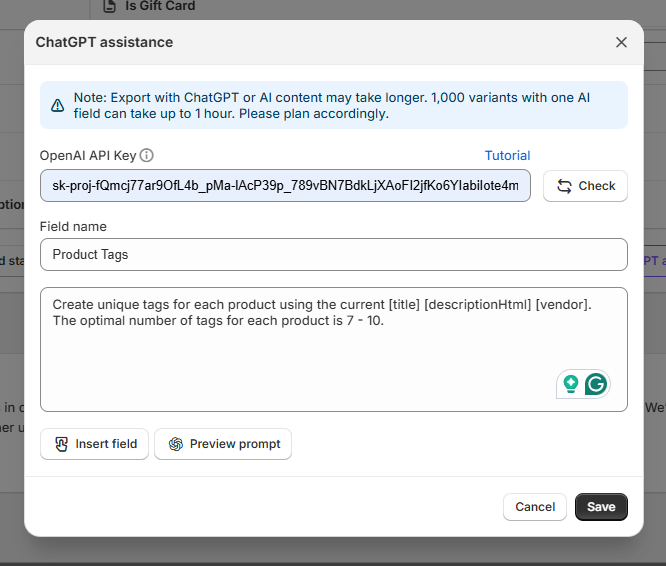This screenshot has width=666, height=566.
Task: Click inside the prompt text area
Action: pyautogui.click(x=333, y=349)
